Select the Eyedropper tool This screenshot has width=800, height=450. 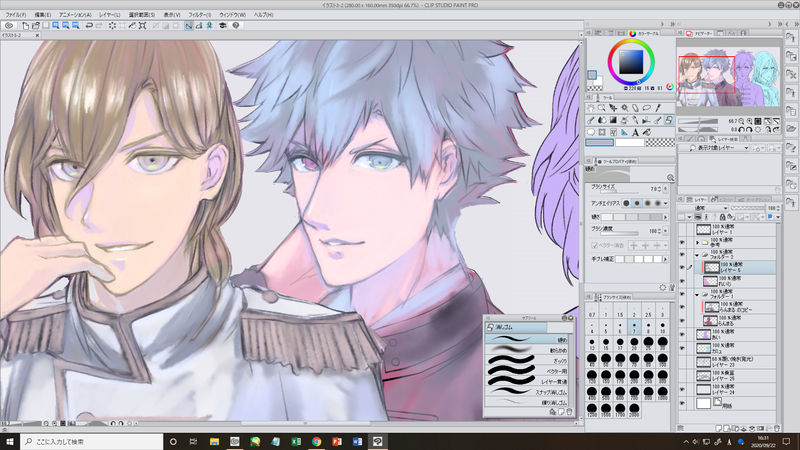(x=658, y=108)
